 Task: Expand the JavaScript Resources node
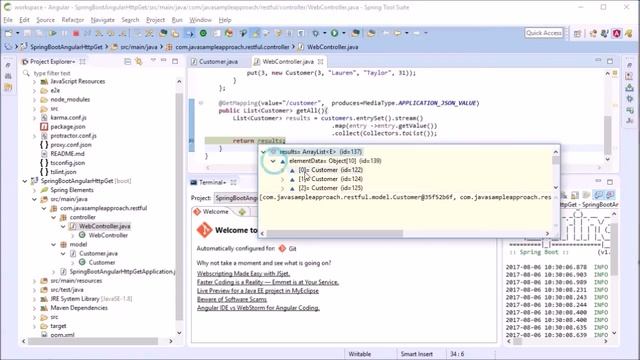click(x=34, y=82)
